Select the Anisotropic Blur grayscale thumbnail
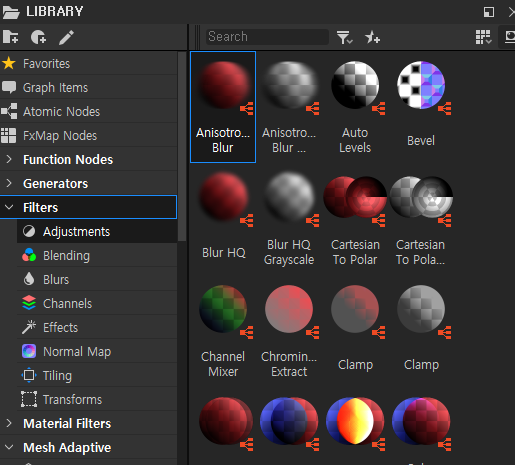The image size is (515, 465). click(289, 85)
